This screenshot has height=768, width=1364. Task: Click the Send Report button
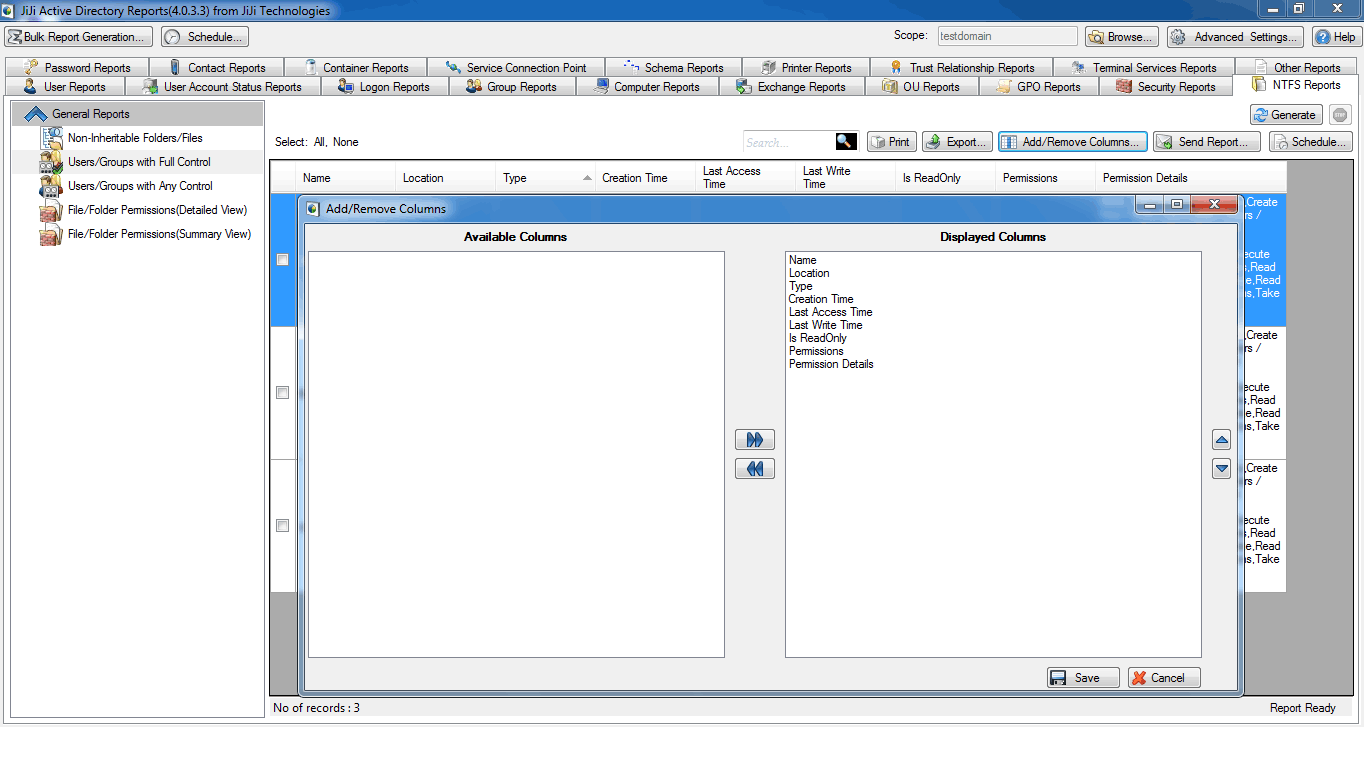(x=1206, y=142)
